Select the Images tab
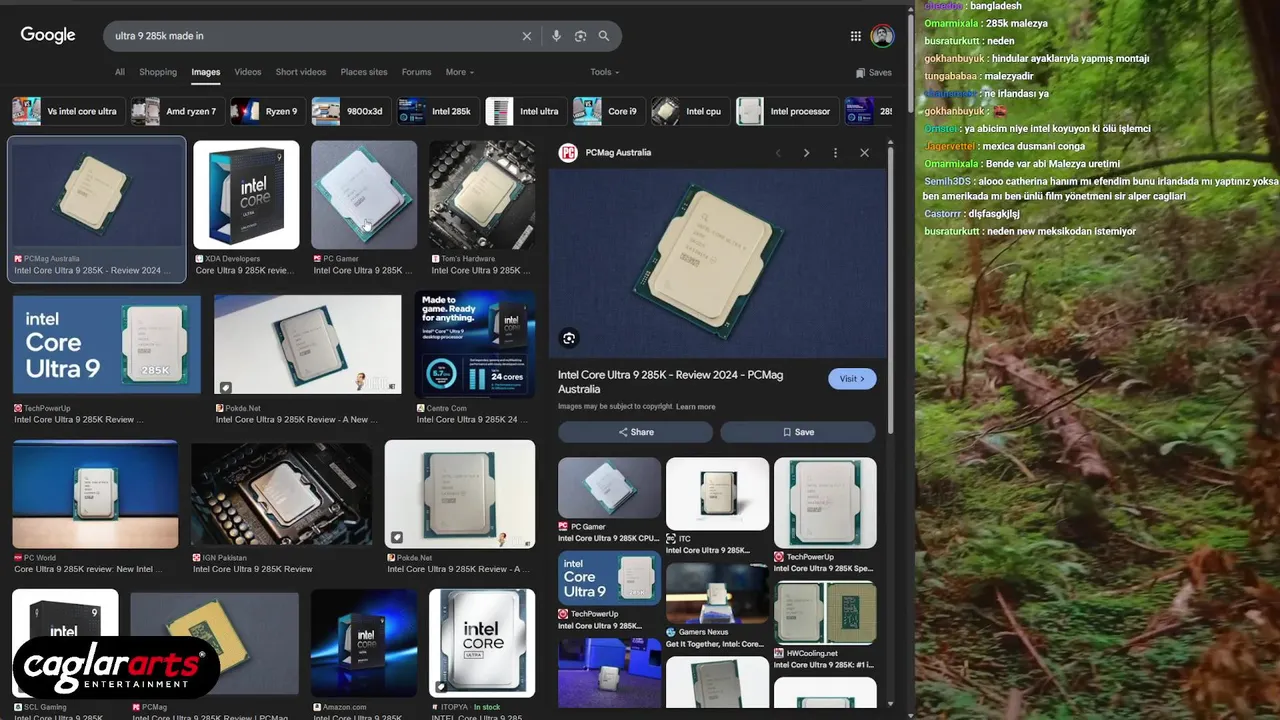The width and height of the screenshot is (1280, 720). point(206,72)
